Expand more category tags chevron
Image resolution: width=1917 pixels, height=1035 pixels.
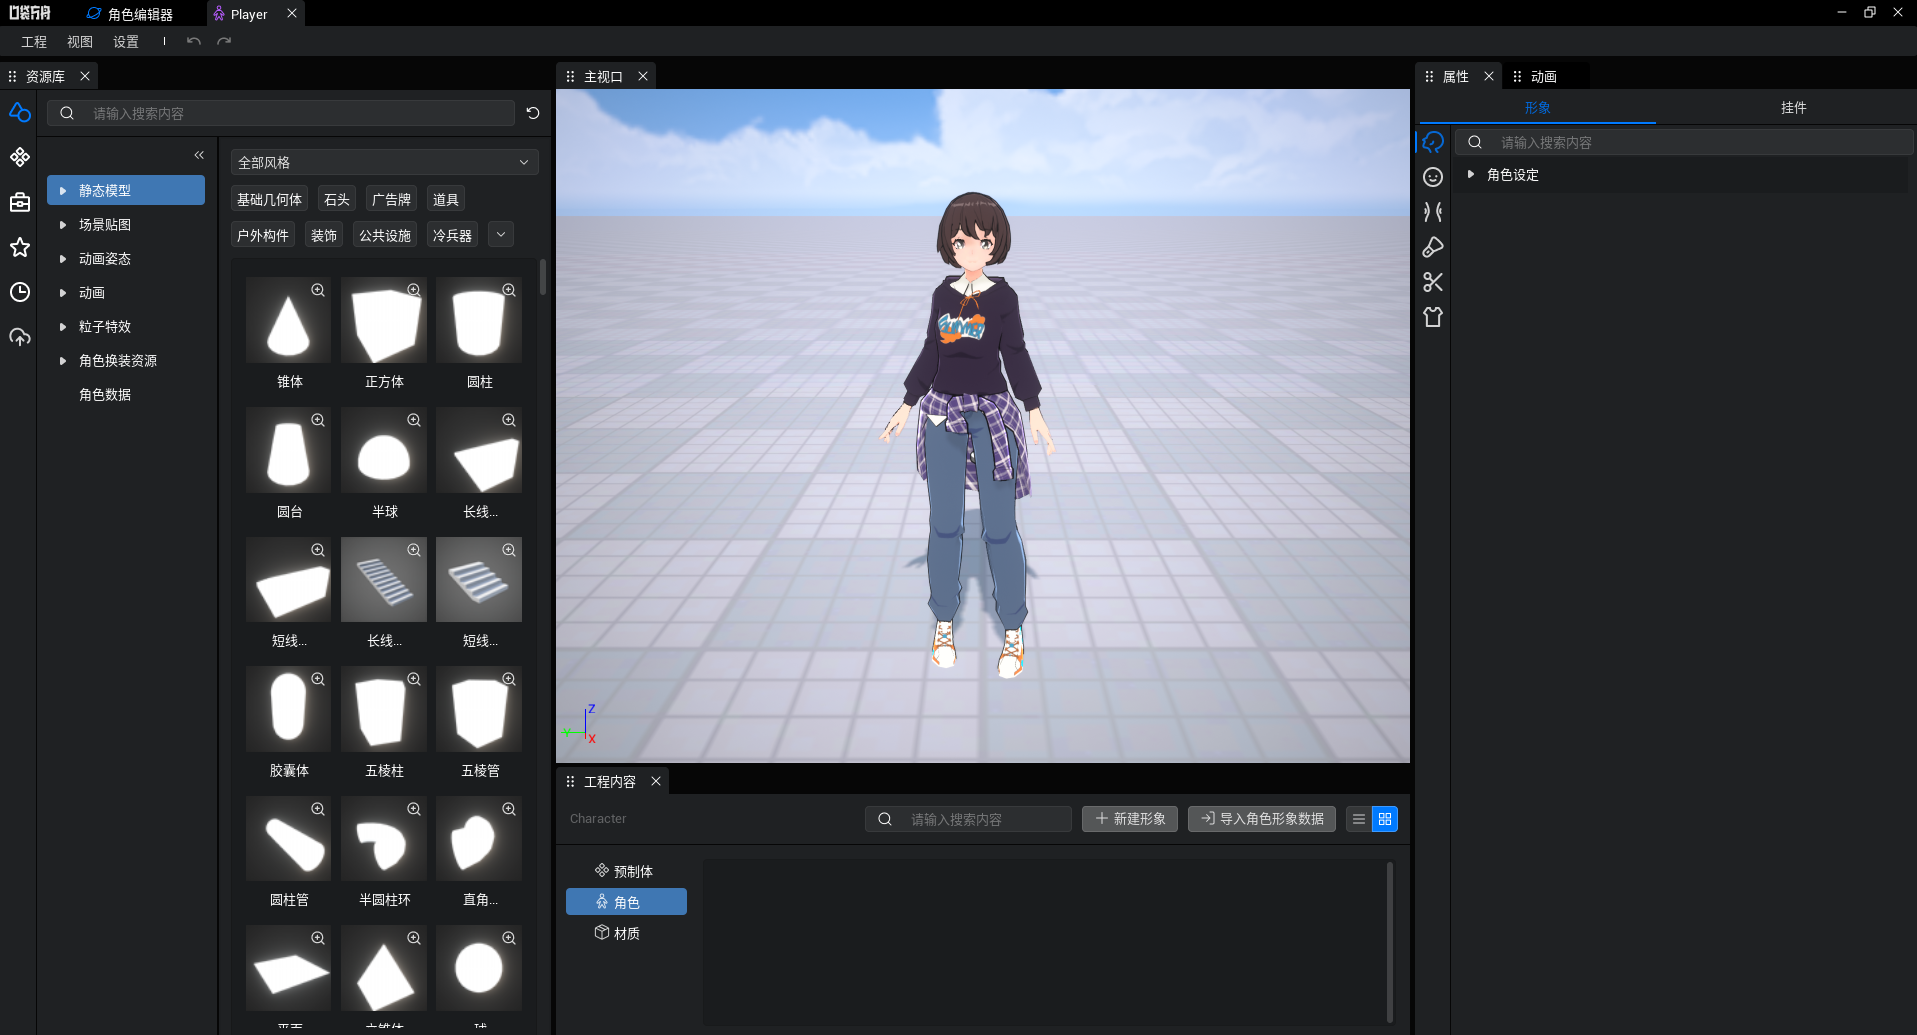pos(501,235)
